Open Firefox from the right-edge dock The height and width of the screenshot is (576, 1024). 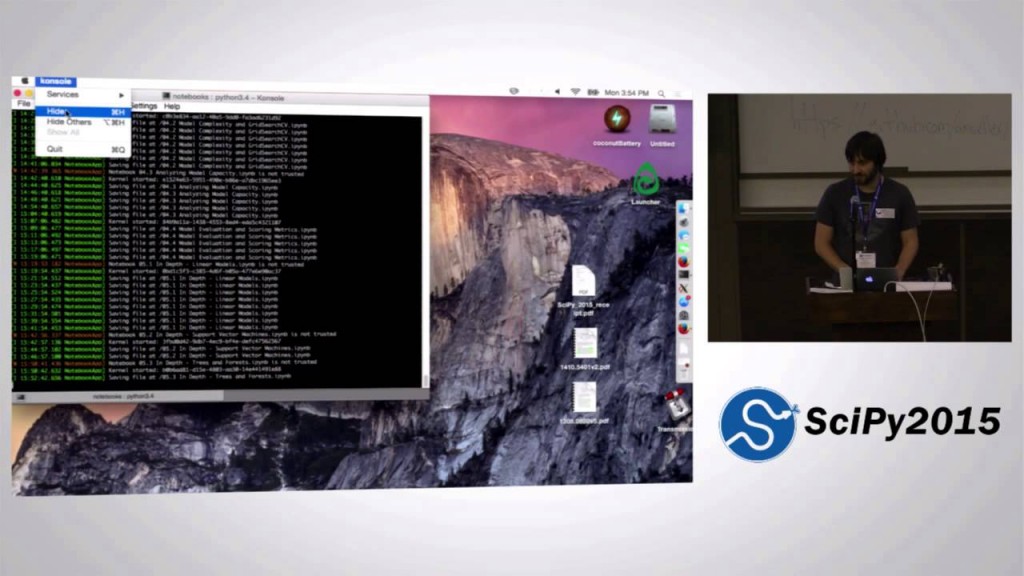pyautogui.click(x=684, y=261)
